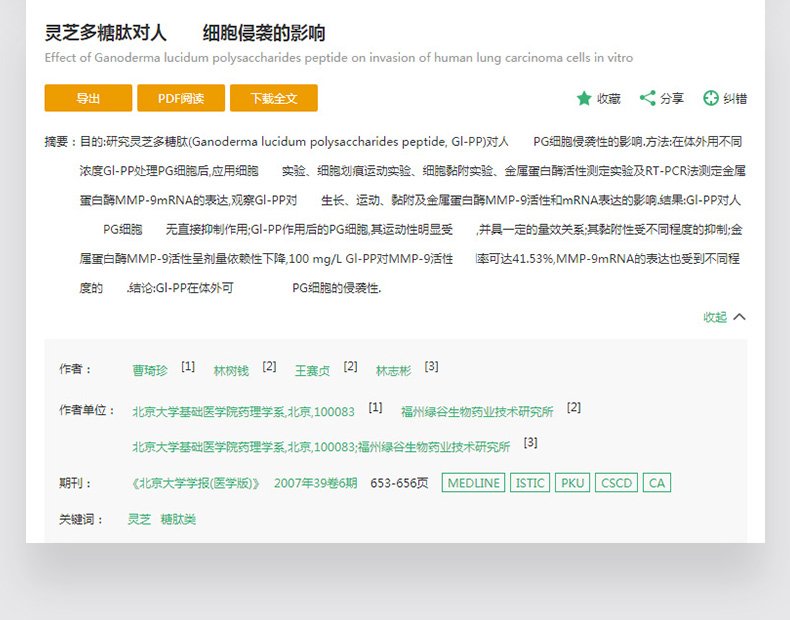This screenshot has height=620, width=790.
Task: Open affiliation 福州绿谷生物药业技术研究所 marked [2]
Action: tap(477, 411)
